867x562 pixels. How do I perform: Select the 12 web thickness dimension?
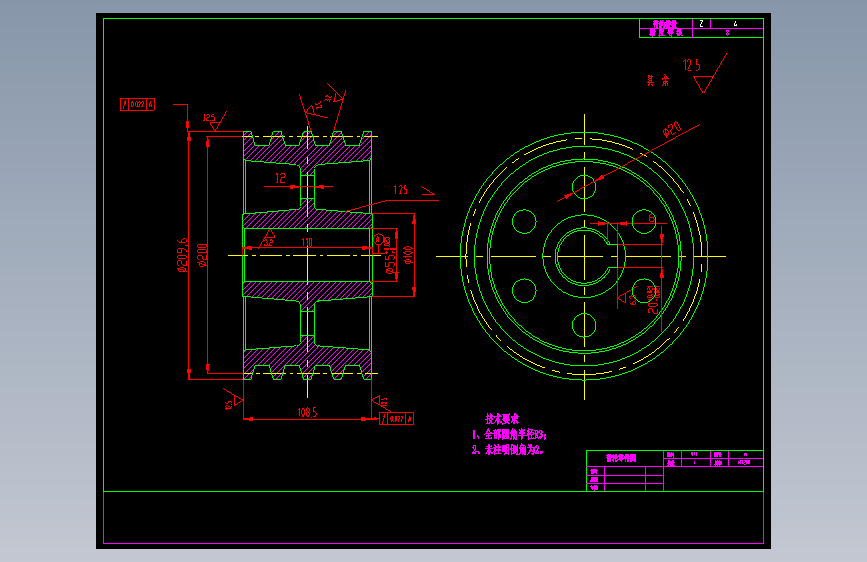280,178
